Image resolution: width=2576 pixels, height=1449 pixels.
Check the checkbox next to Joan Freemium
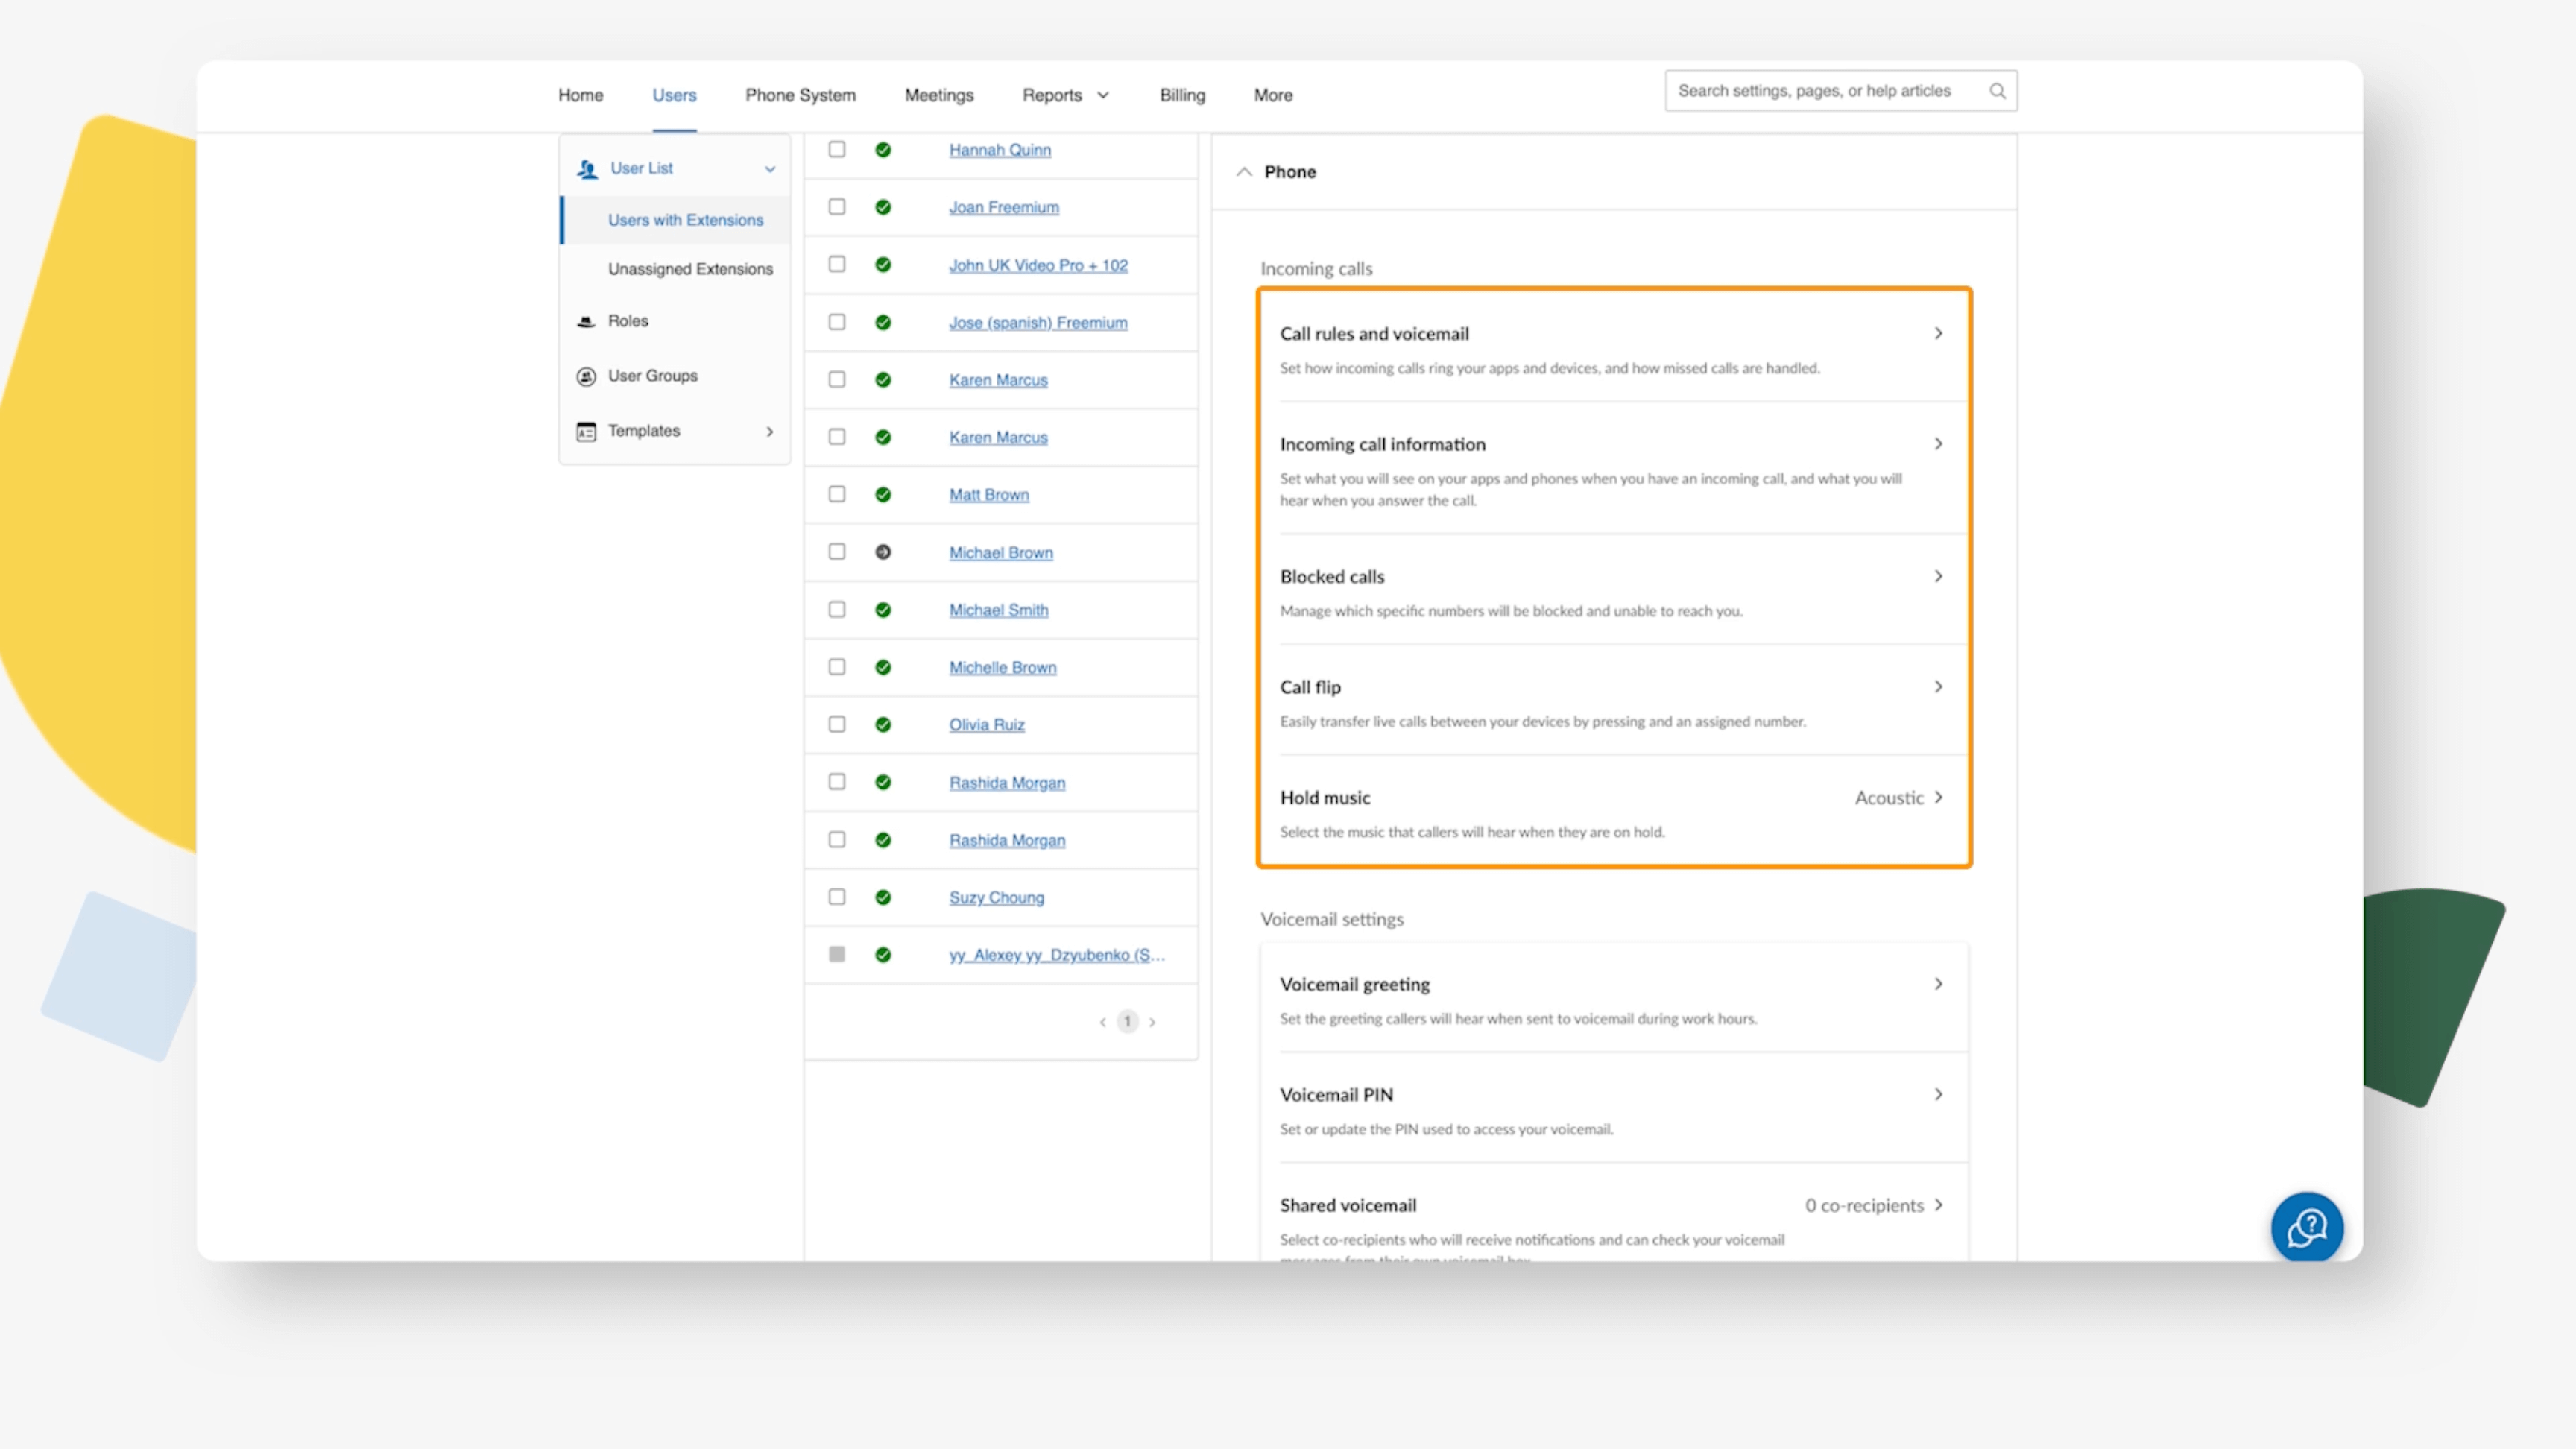click(x=837, y=207)
